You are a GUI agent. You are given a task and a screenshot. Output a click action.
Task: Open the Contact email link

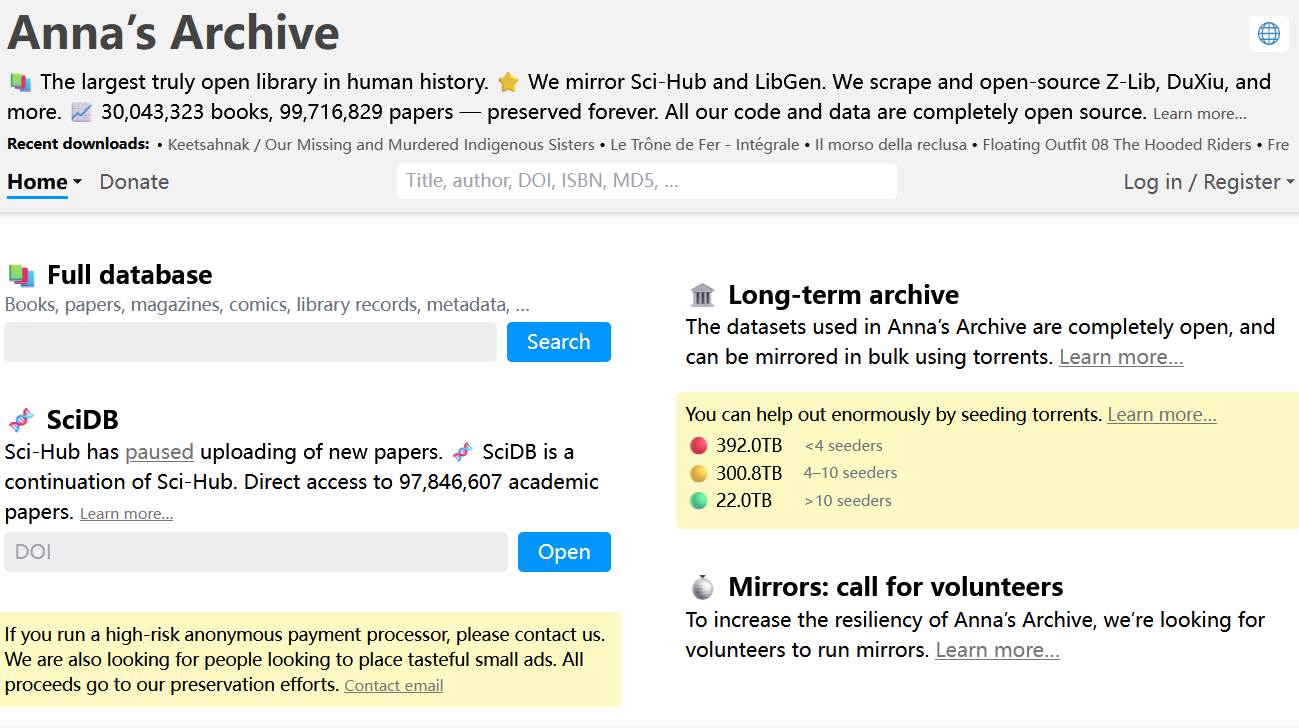tap(393, 686)
